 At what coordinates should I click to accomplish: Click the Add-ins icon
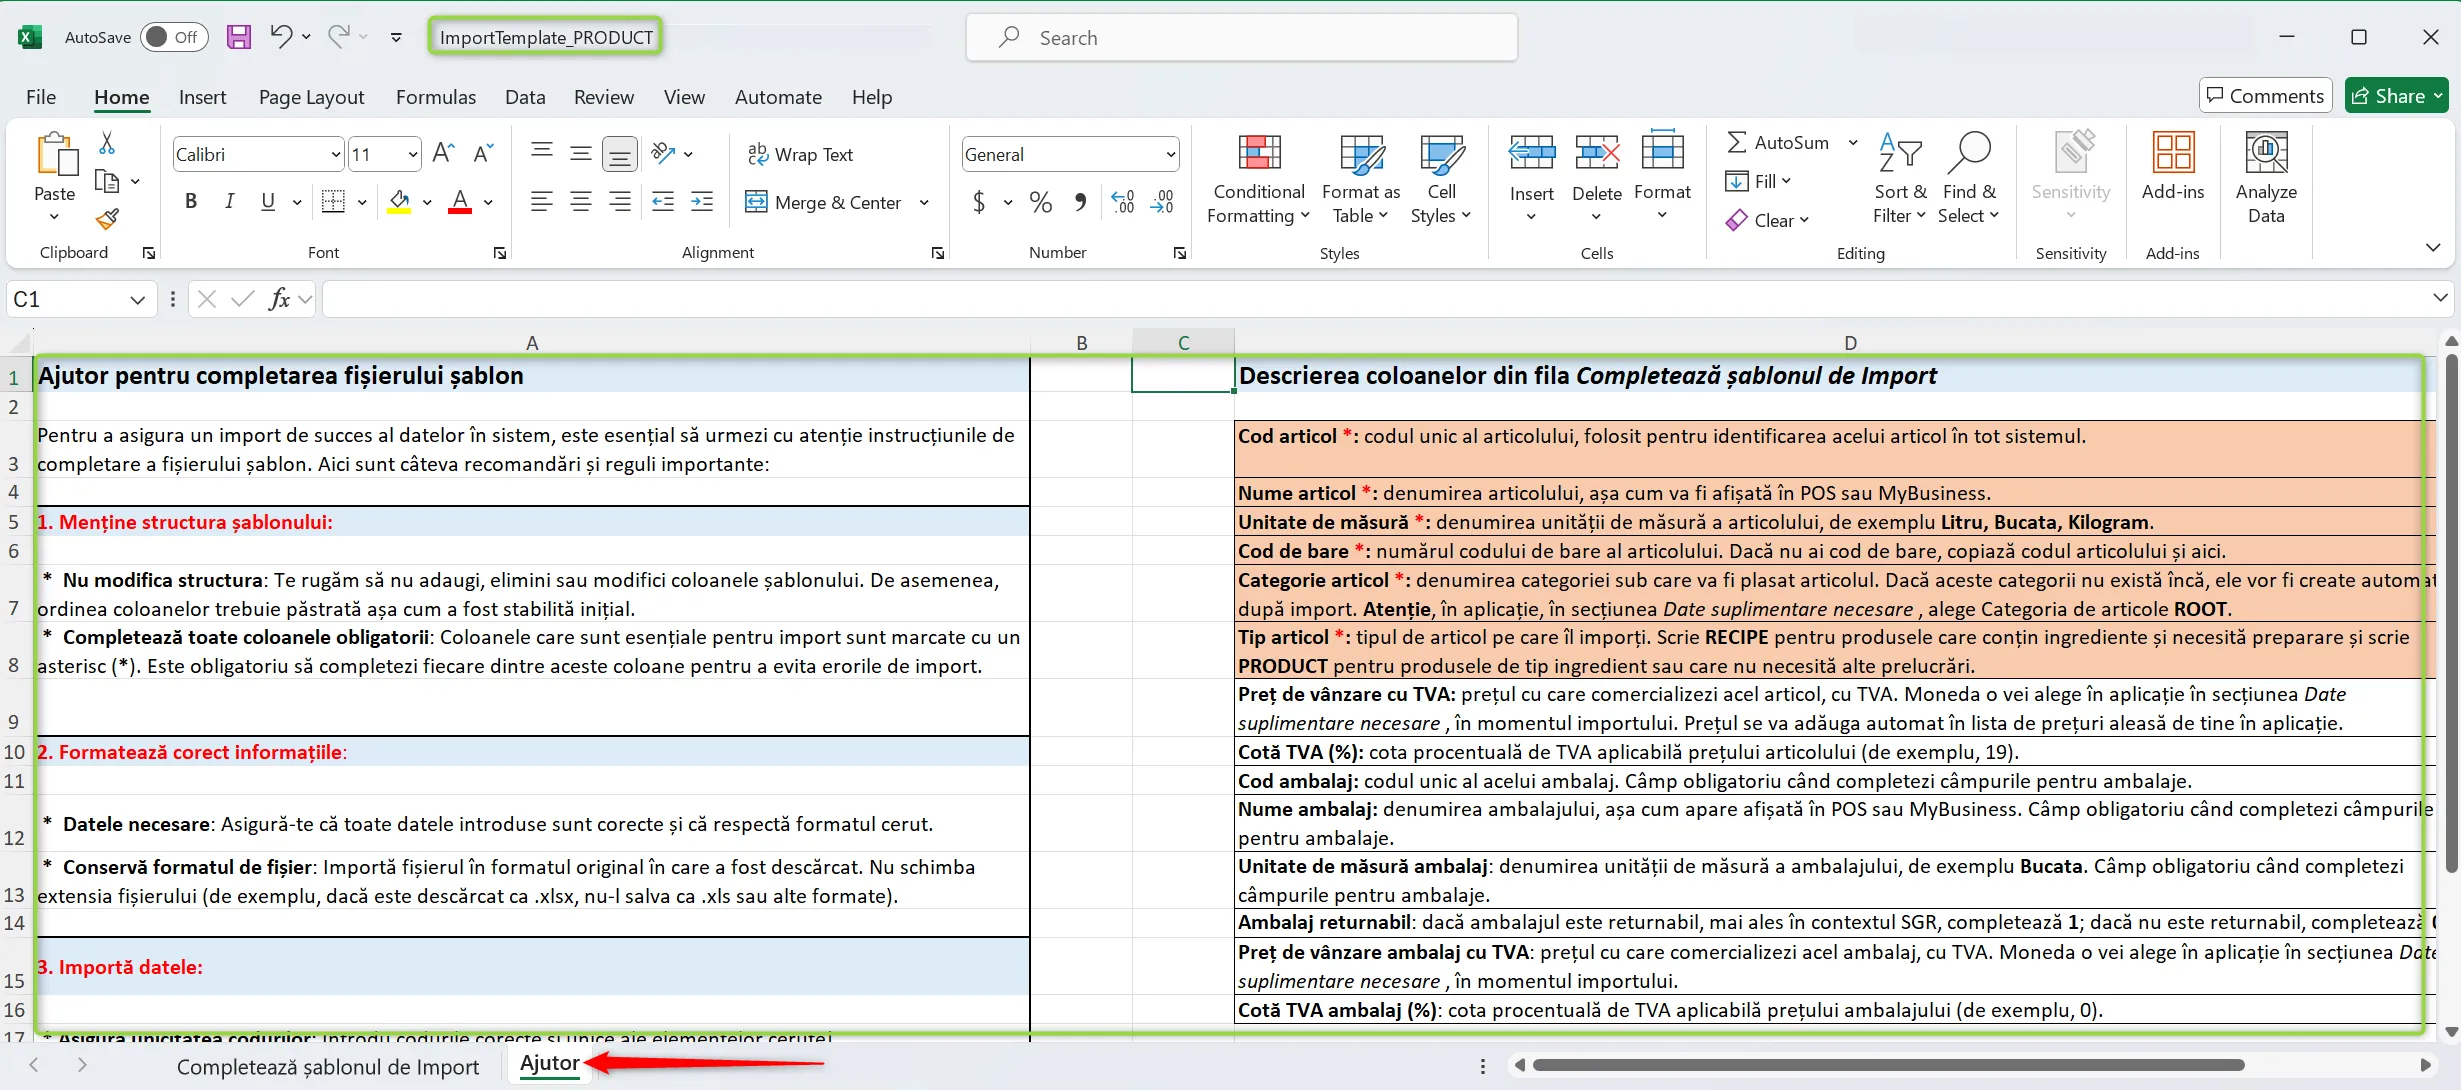point(2173,167)
